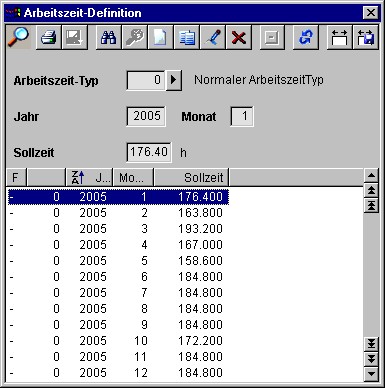Select the month 8 row
The image size is (385, 388).
coord(118,309)
